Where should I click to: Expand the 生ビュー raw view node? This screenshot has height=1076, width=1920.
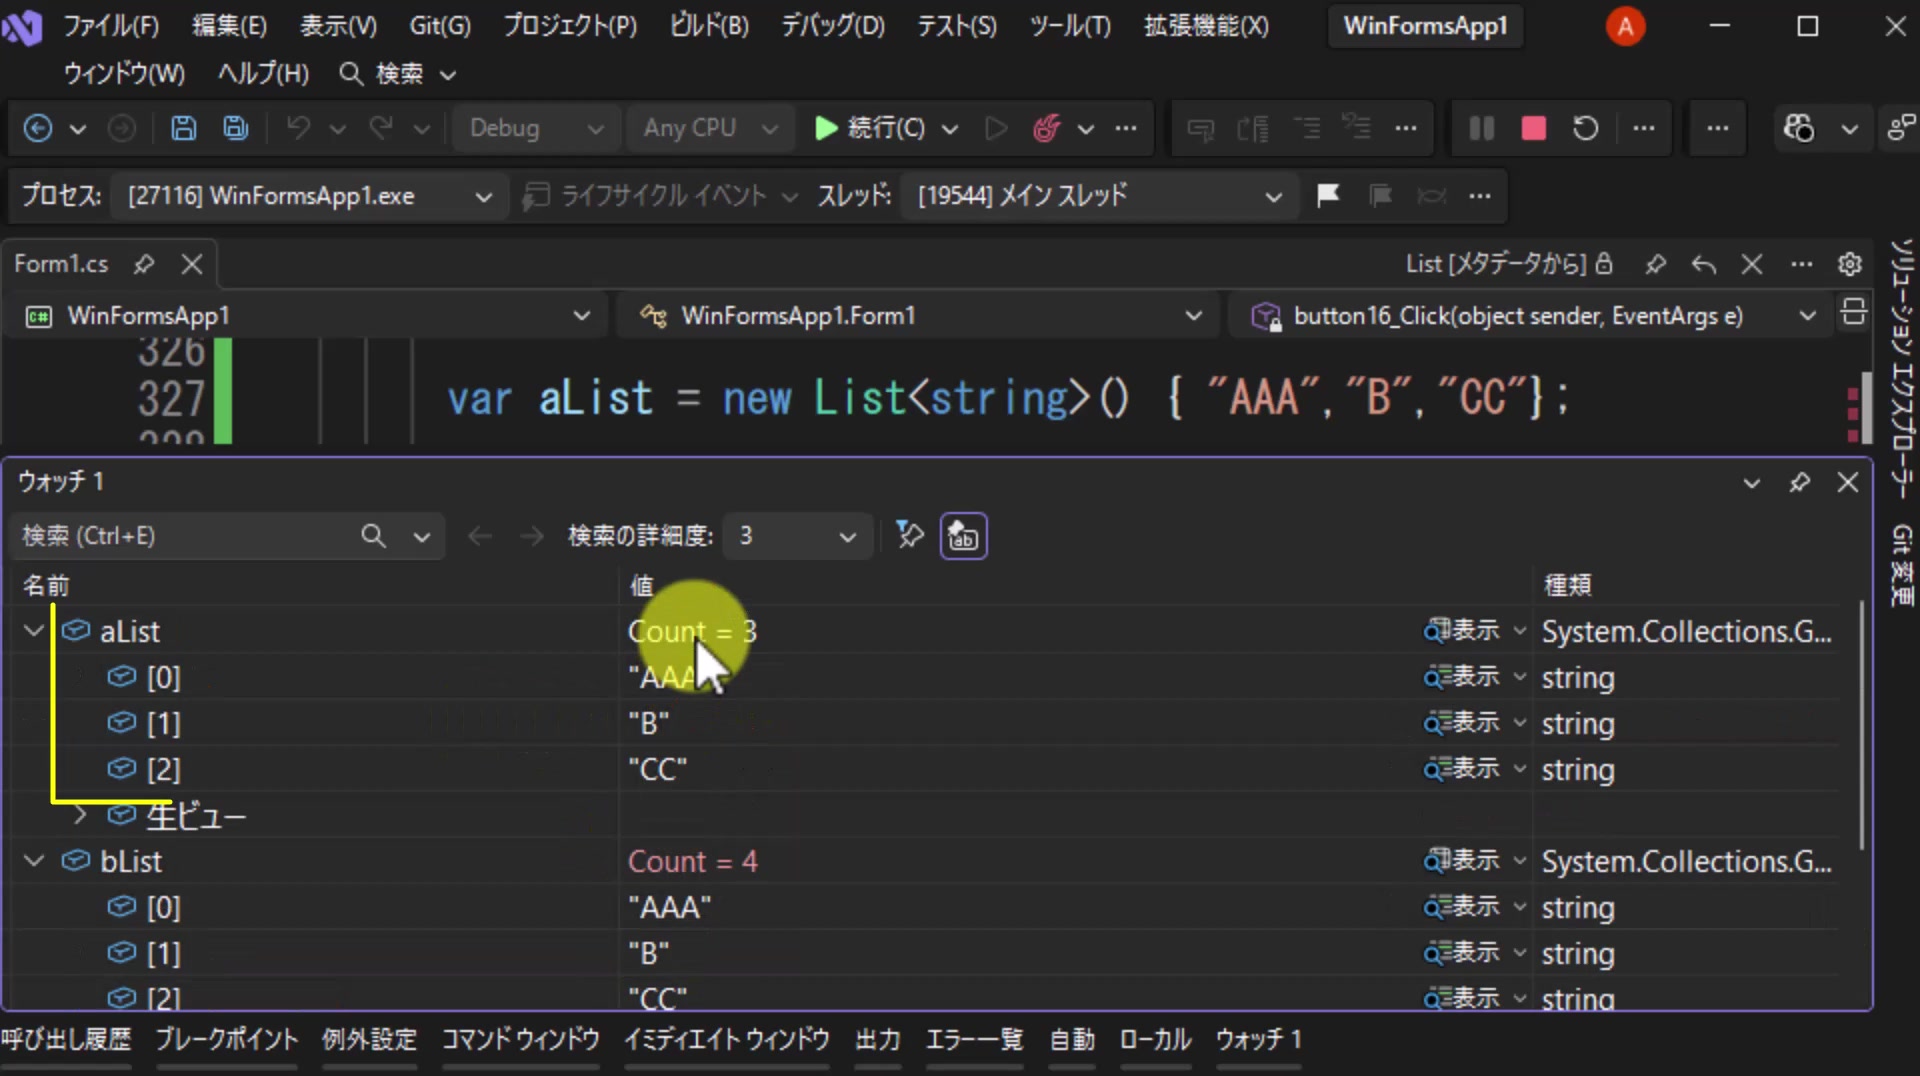pyautogui.click(x=80, y=816)
